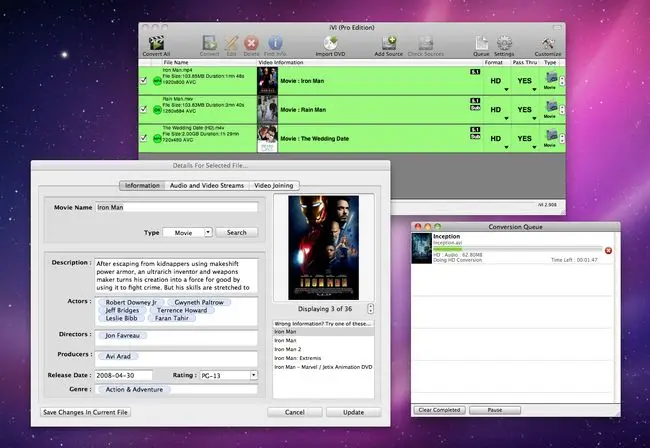Click Clear Completed in Conversion Queue

click(439, 410)
